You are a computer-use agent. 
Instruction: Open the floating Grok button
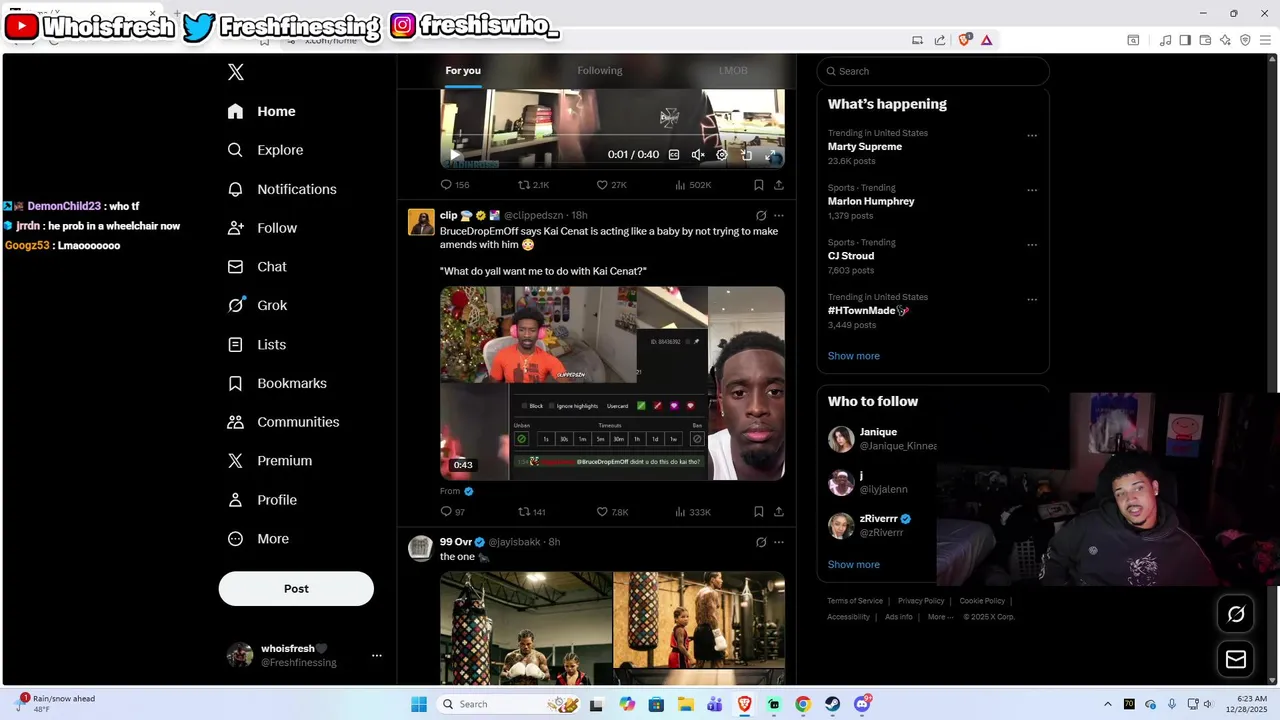coord(1236,614)
